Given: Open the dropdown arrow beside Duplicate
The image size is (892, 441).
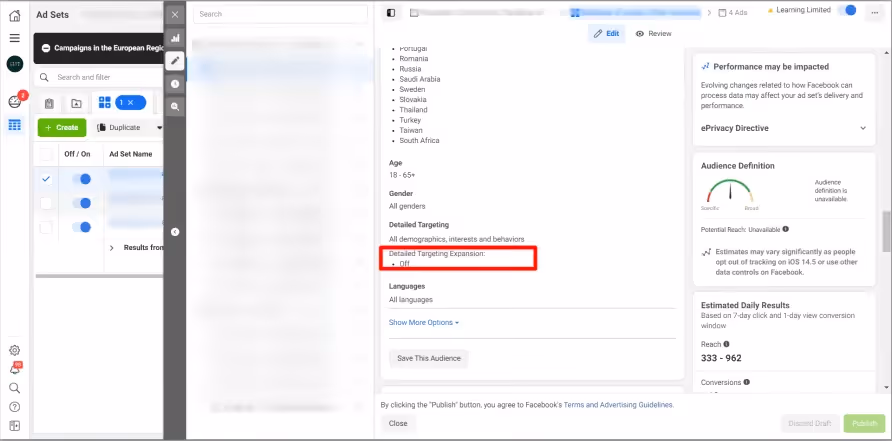Looking at the screenshot, I should [159, 127].
